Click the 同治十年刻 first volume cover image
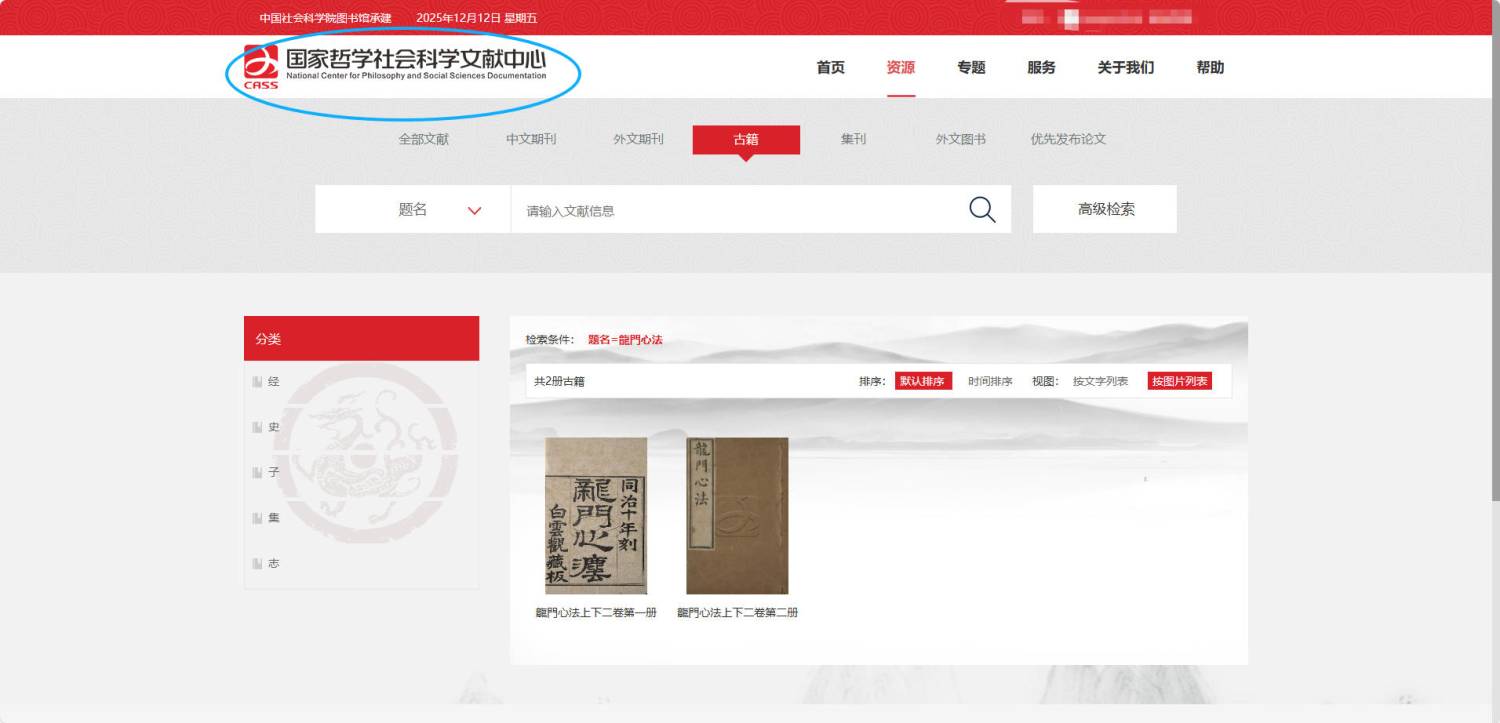Image resolution: width=1500 pixels, height=723 pixels. coord(596,516)
